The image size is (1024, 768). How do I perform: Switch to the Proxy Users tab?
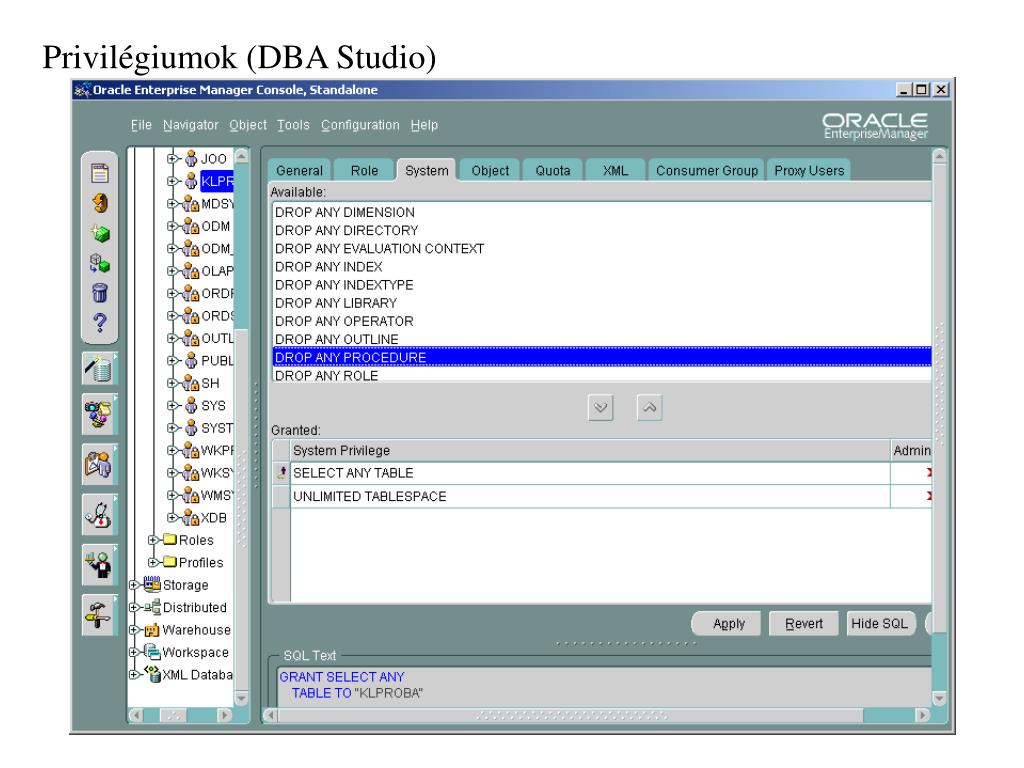(809, 170)
